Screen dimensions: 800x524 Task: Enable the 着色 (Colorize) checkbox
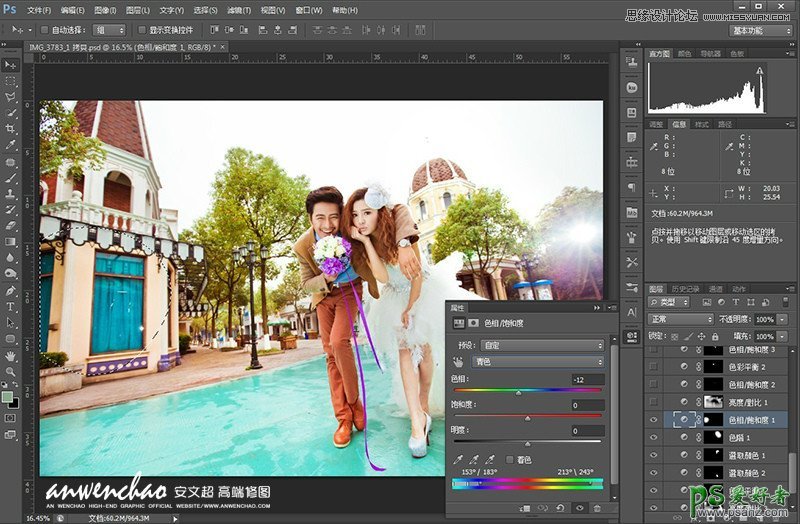pyautogui.click(x=510, y=459)
